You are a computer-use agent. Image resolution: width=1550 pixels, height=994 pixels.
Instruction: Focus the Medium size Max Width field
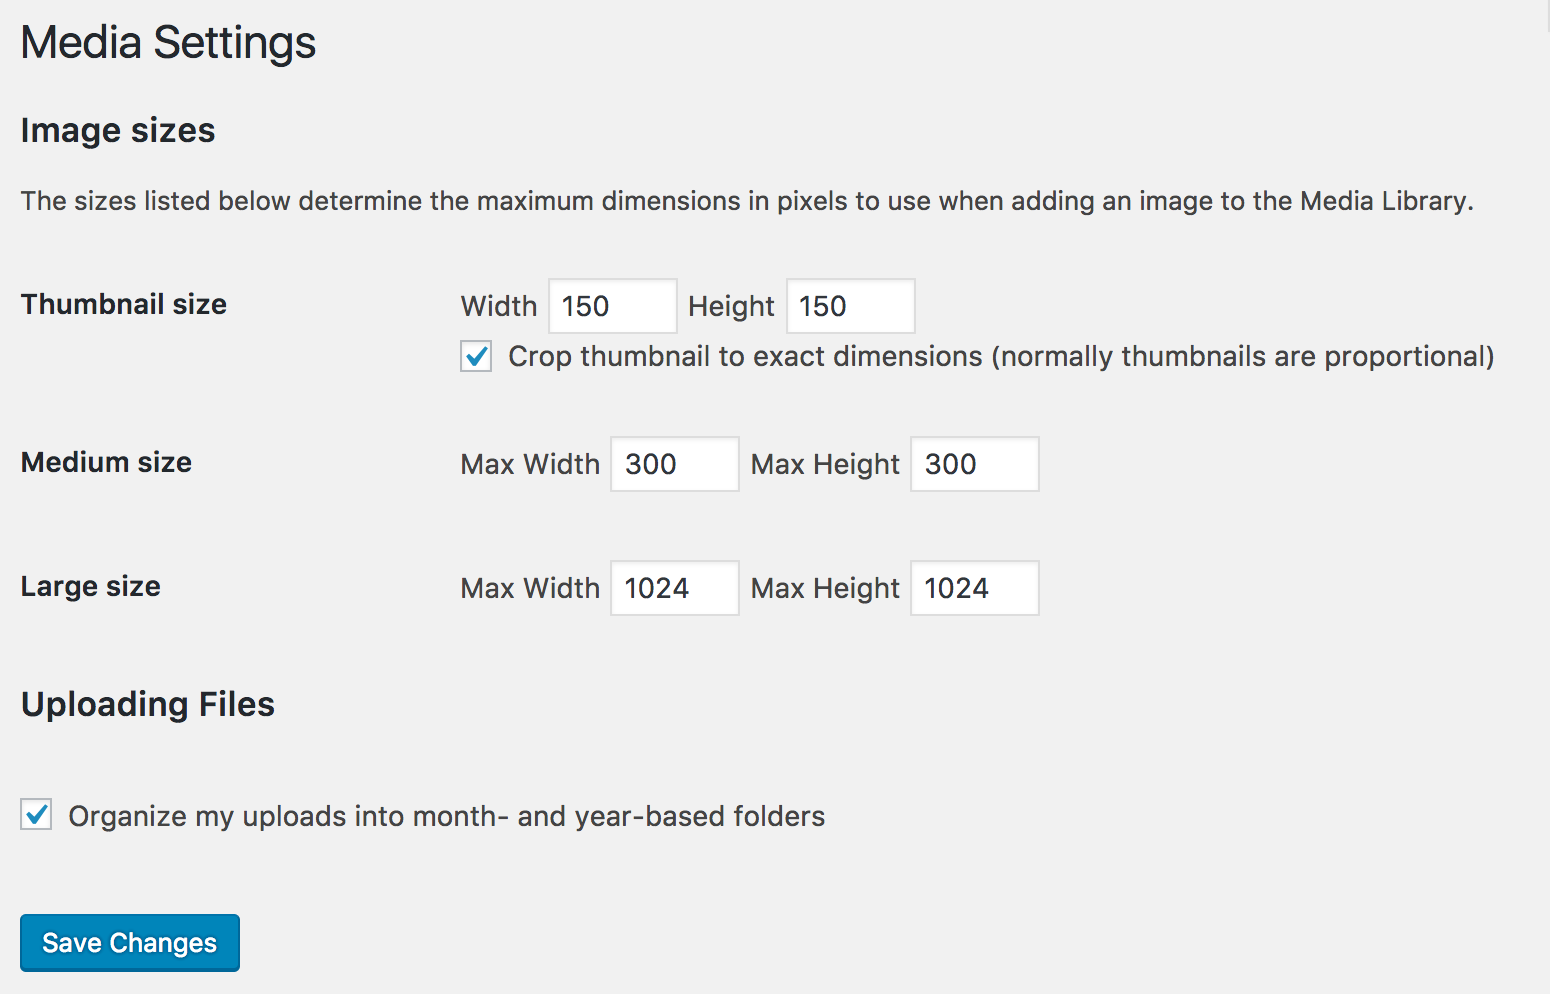tap(675, 464)
